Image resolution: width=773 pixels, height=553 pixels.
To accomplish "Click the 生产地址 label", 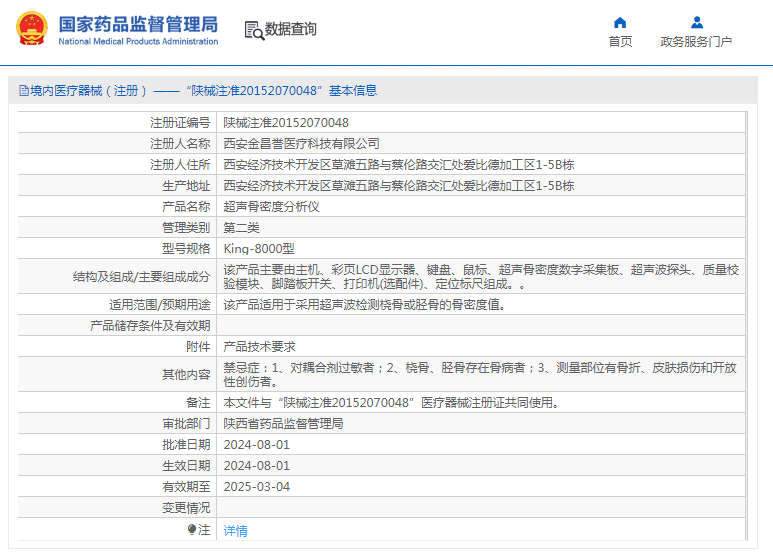I will coord(186,186).
